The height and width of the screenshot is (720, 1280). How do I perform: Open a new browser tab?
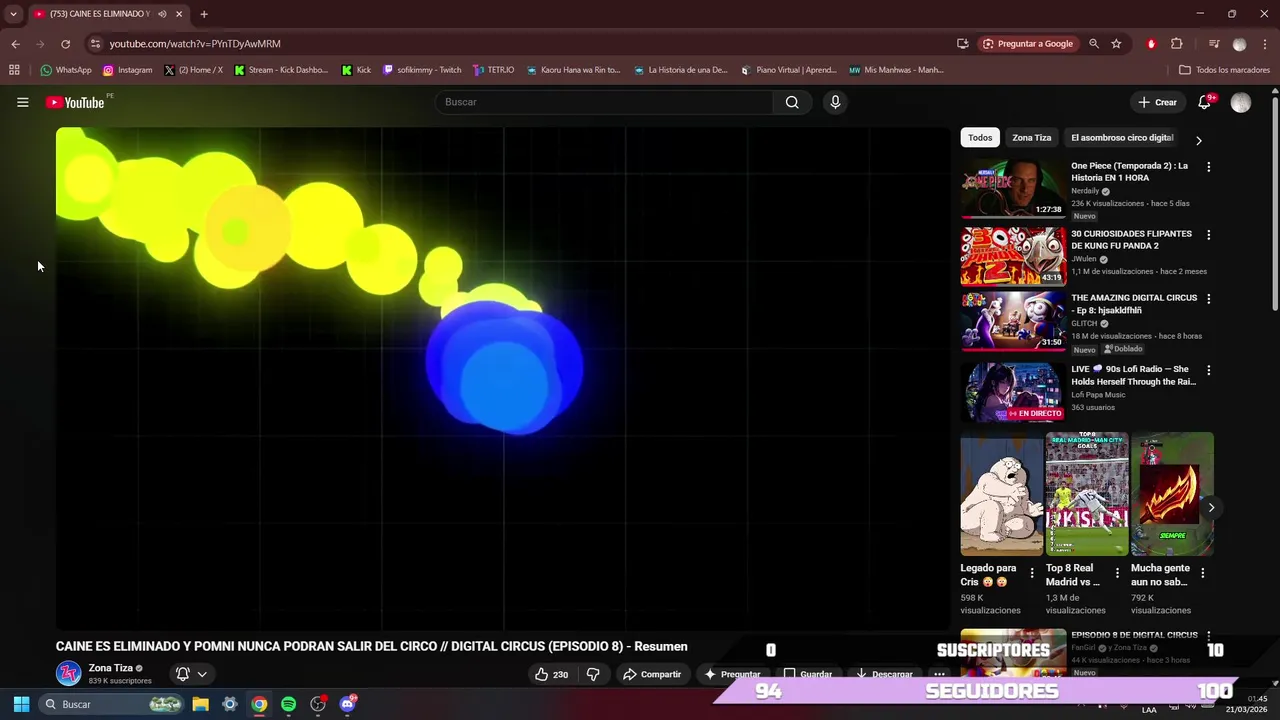pos(204,14)
